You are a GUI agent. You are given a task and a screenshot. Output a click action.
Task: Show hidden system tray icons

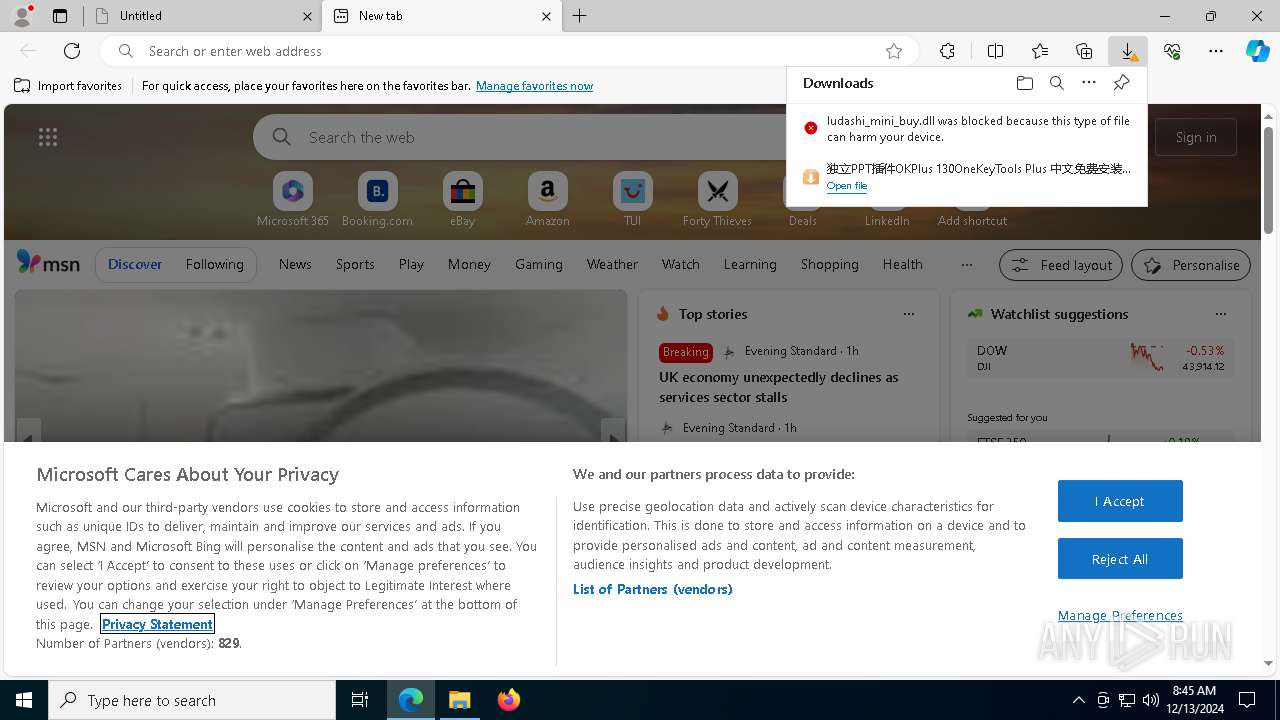tap(1078, 700)
